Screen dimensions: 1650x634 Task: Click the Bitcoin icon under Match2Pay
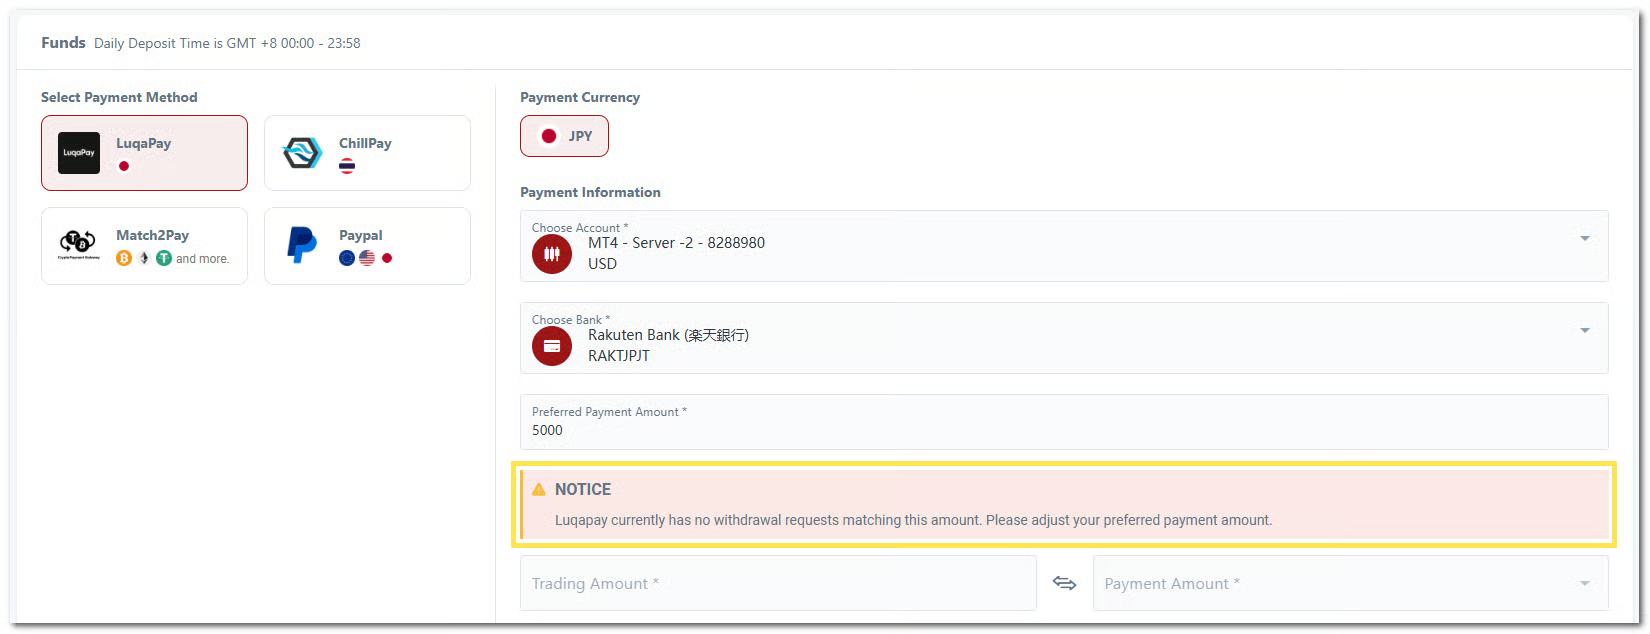pyautogui.click(x=124, y=258)
